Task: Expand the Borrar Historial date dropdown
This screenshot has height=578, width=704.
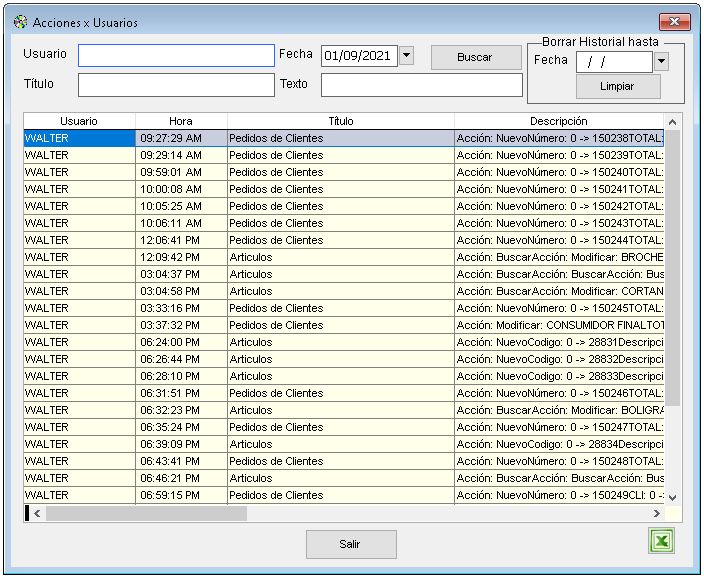Action: 660,62
